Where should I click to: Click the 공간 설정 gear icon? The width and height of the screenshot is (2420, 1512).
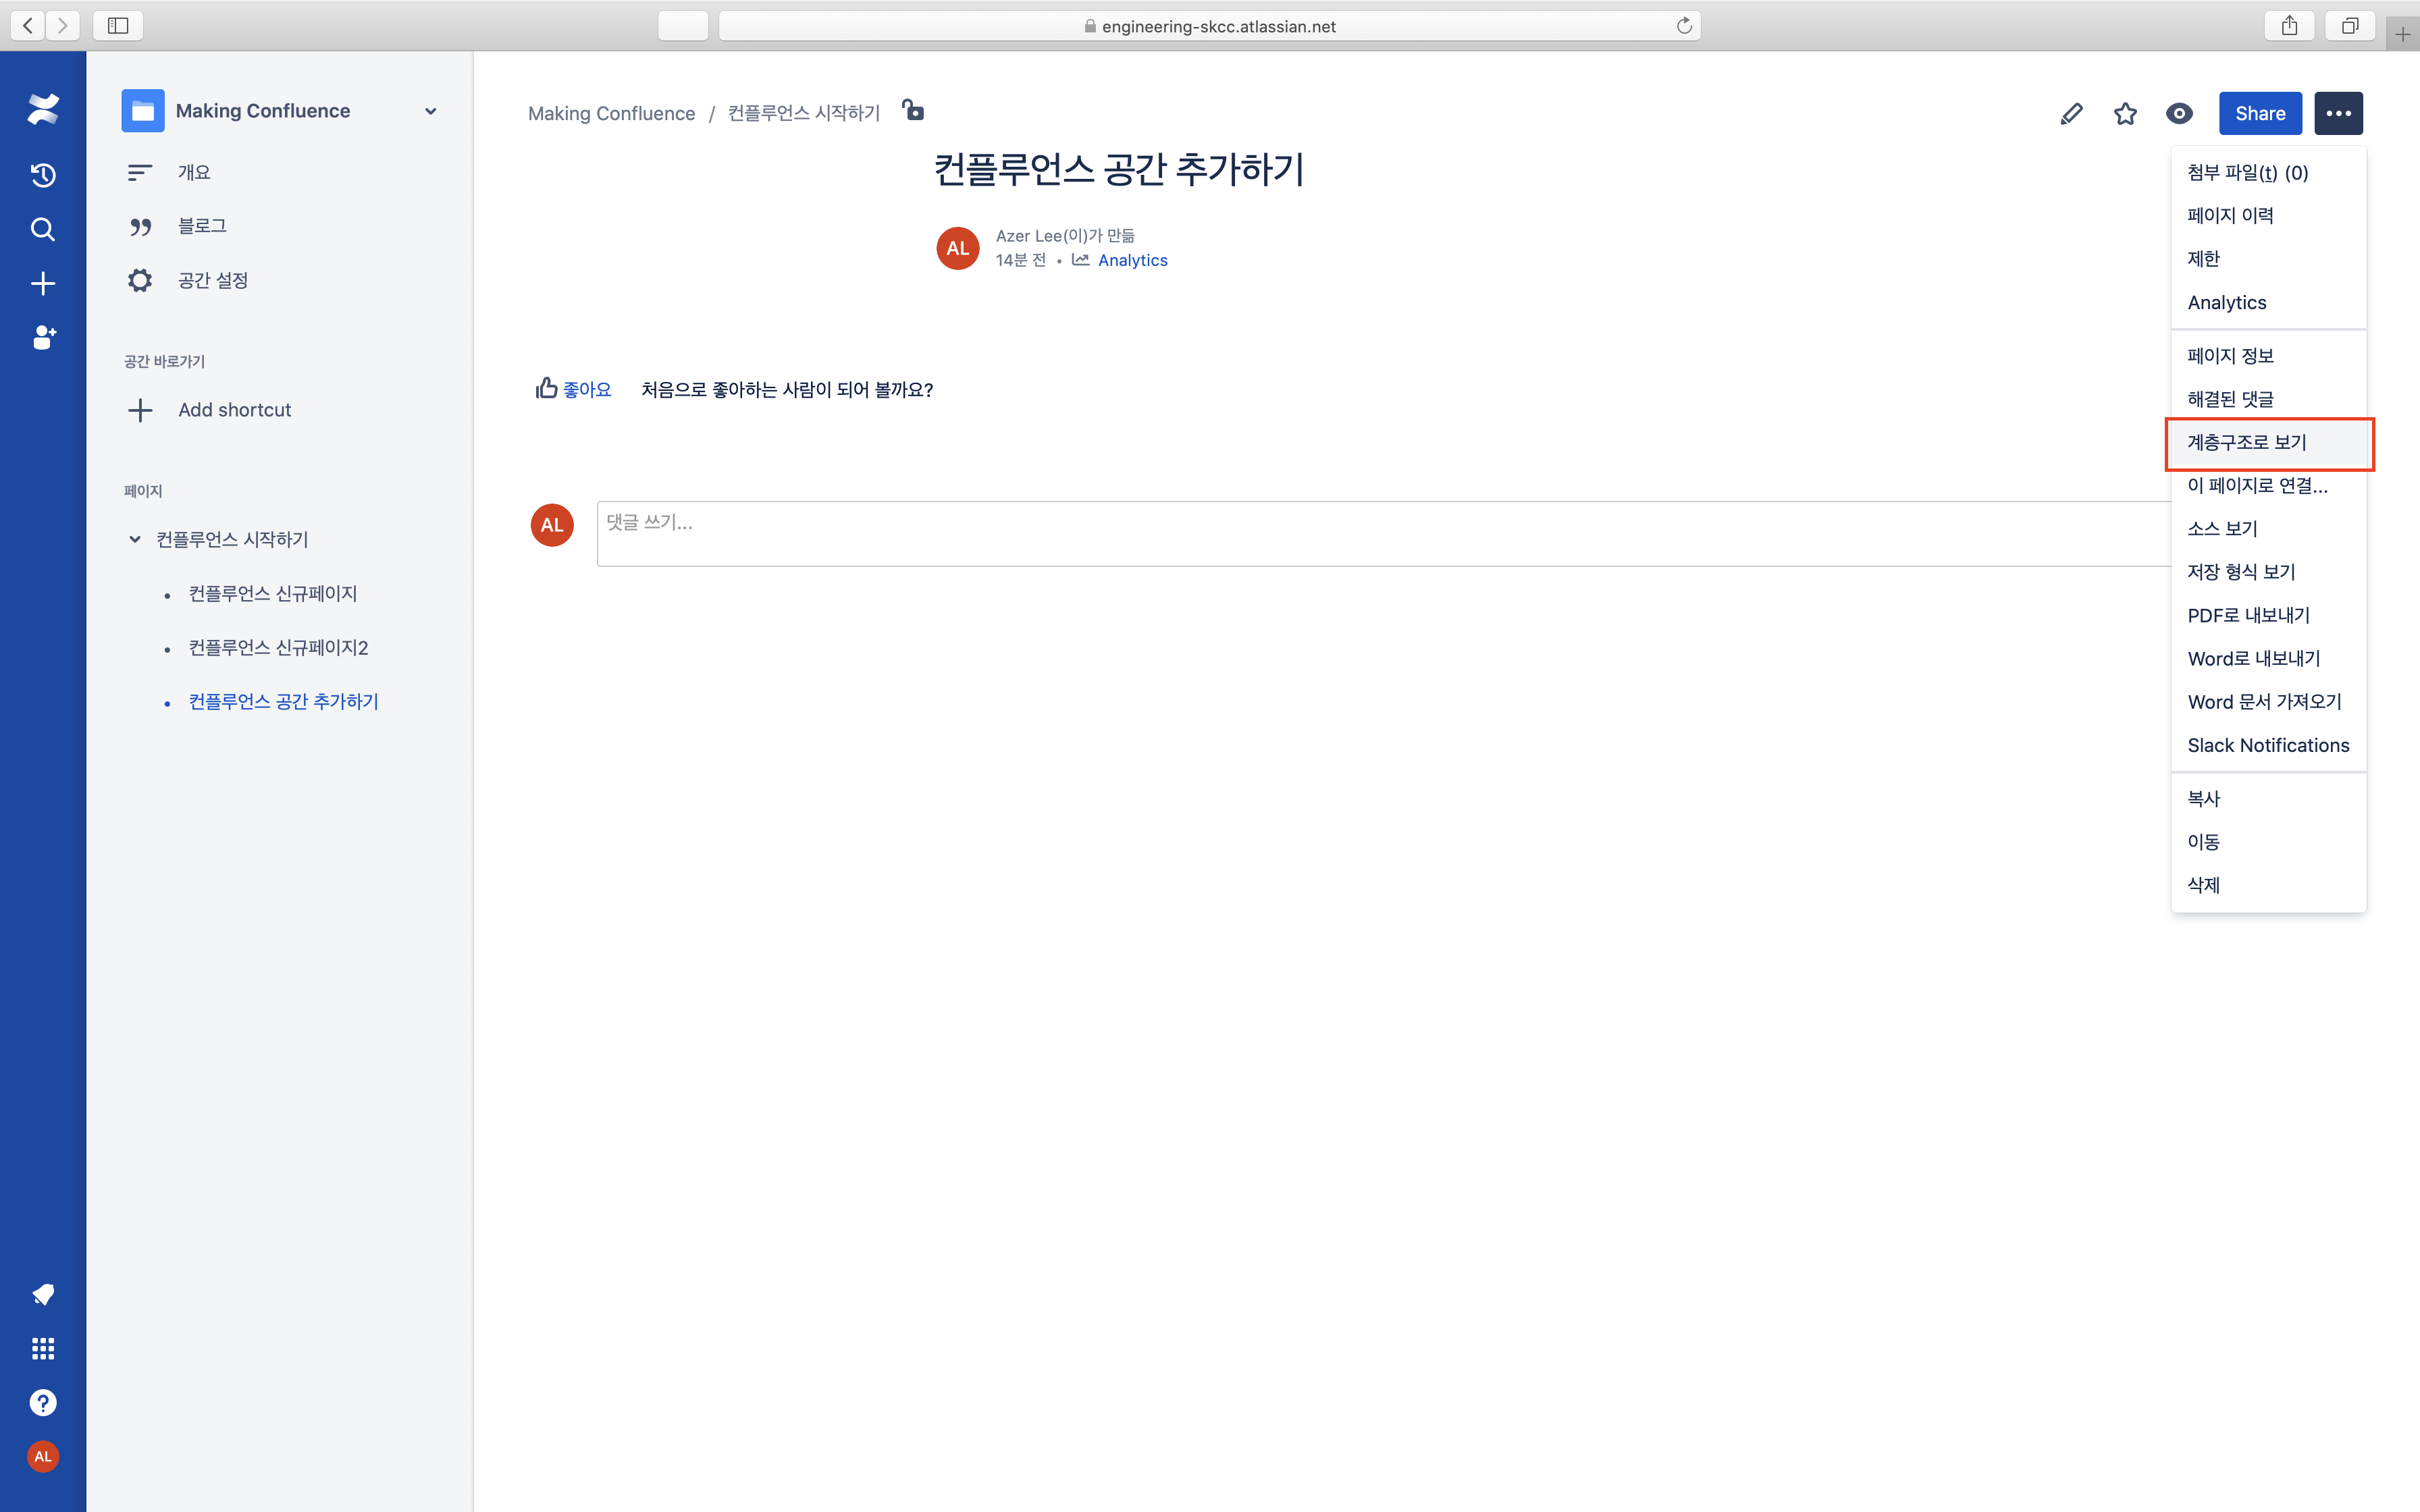coord(140,280)
